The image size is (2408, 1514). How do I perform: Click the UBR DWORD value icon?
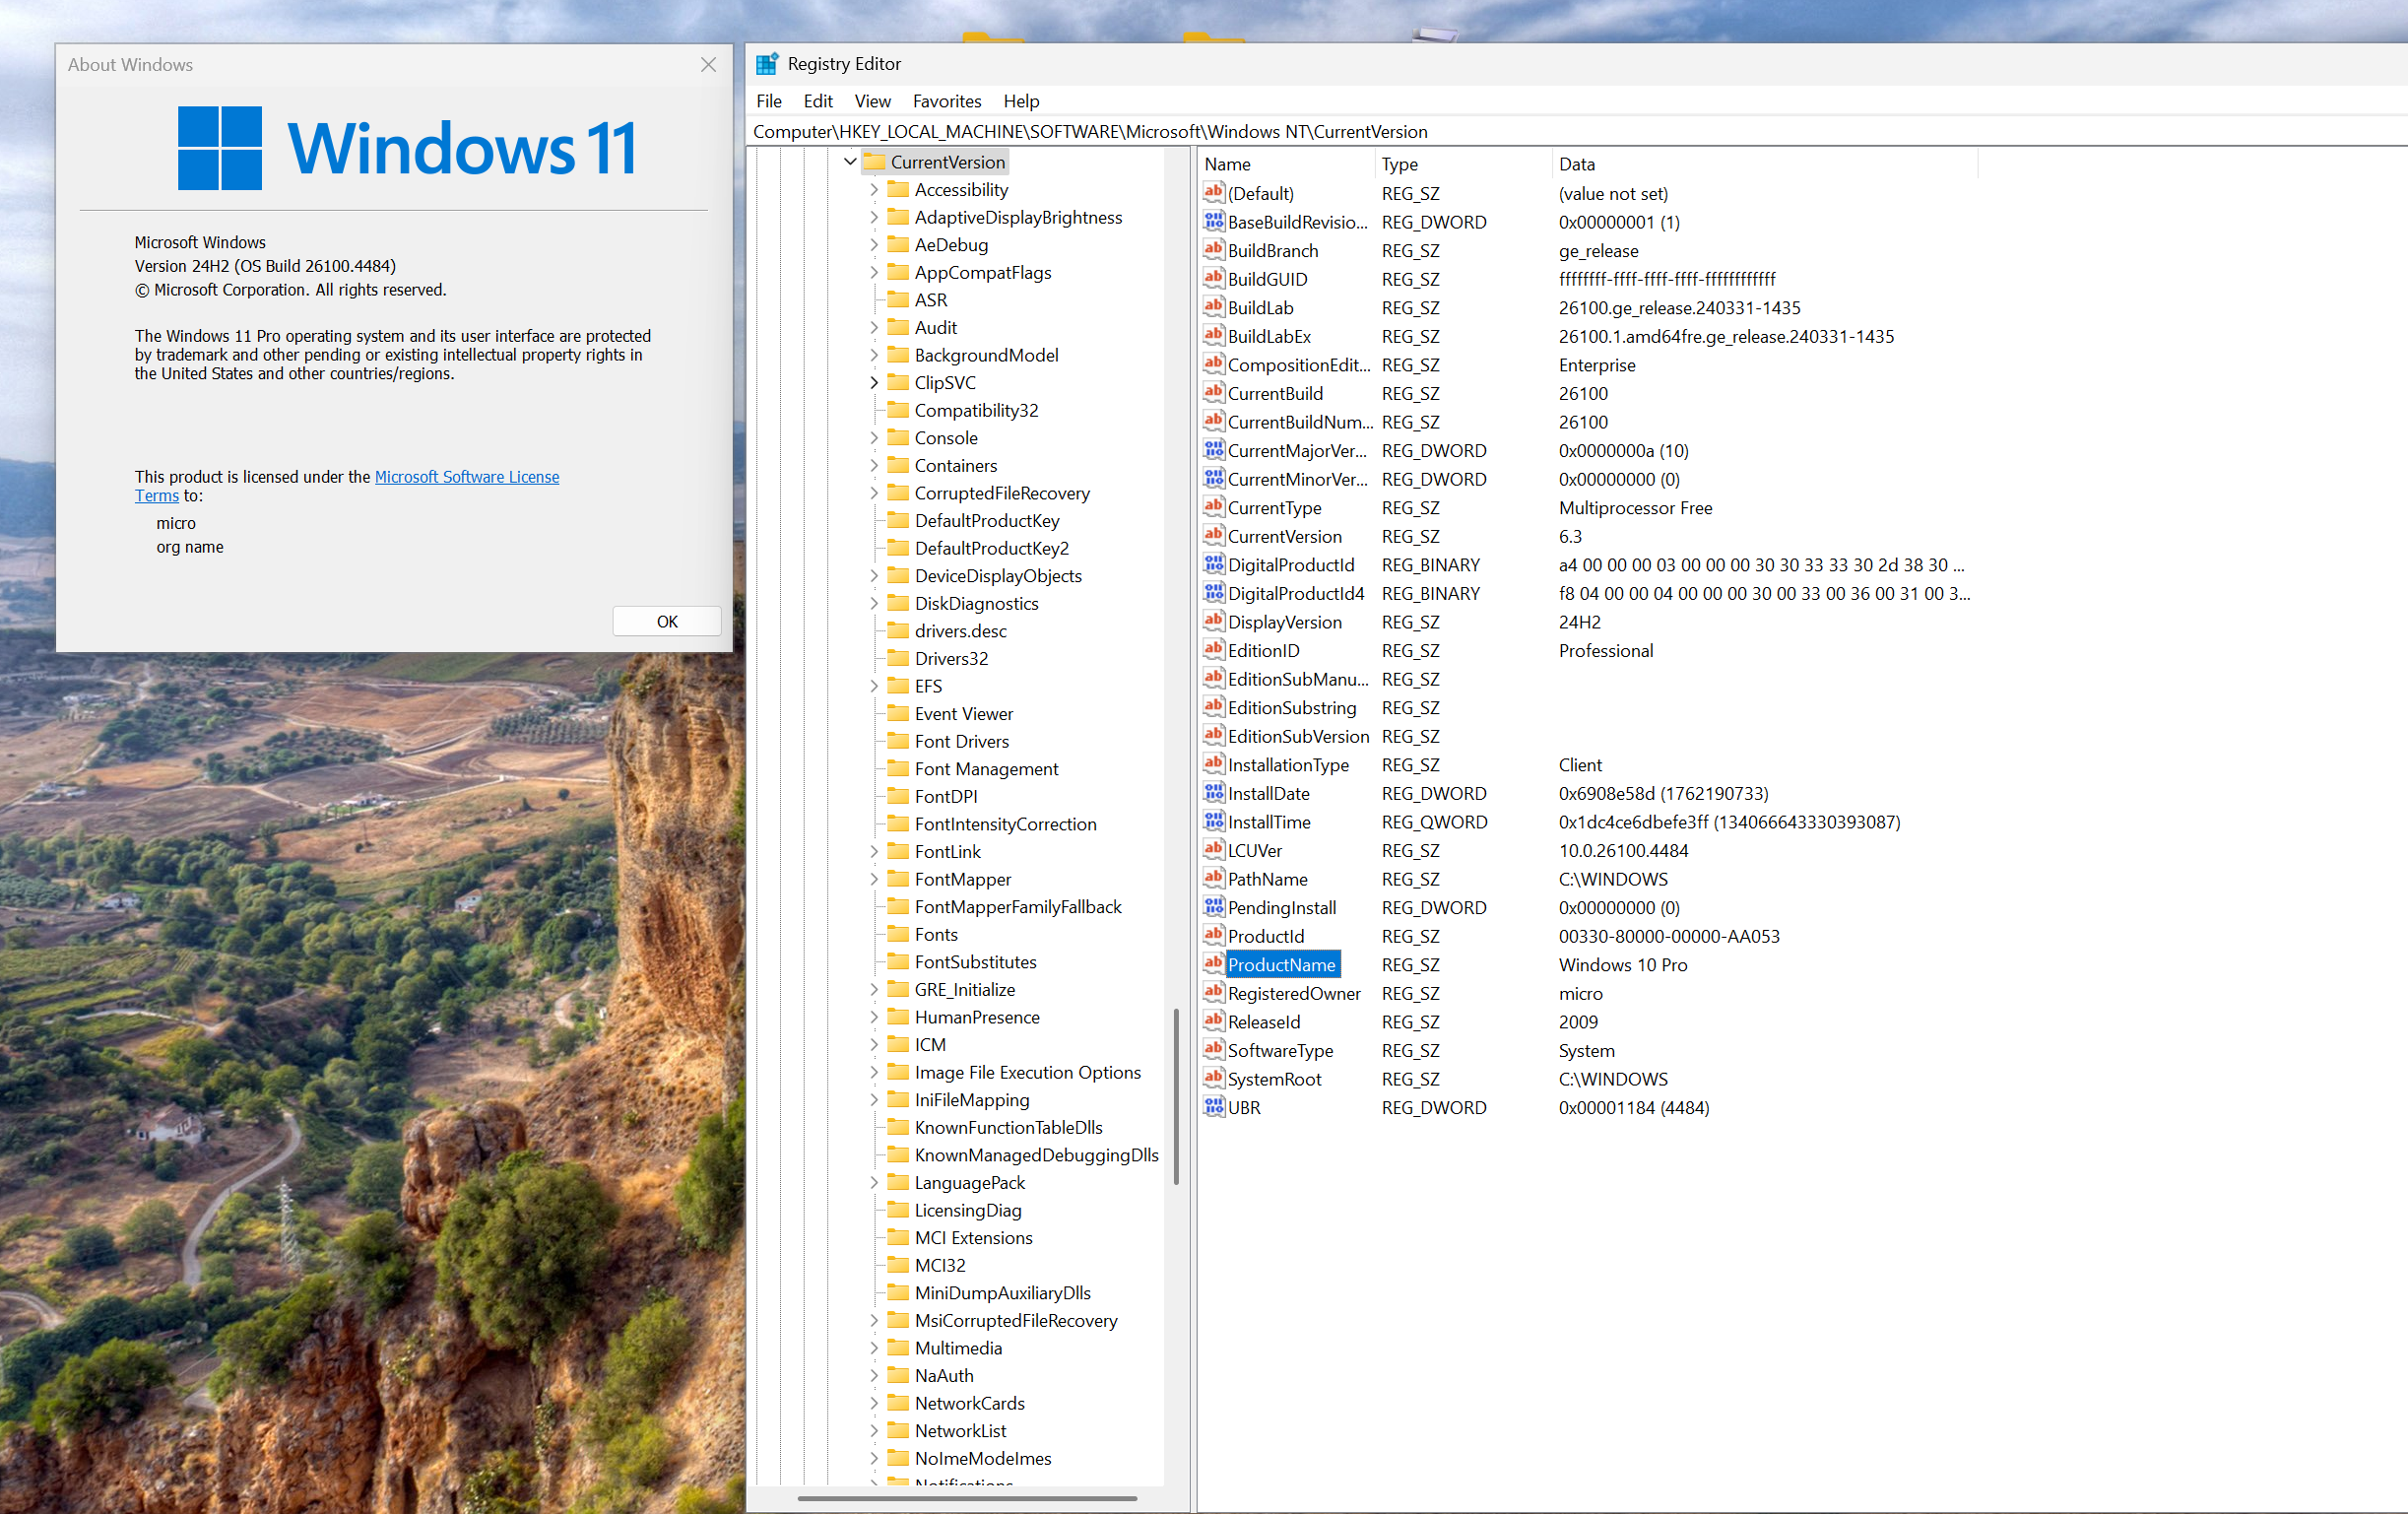(1213, 1107)
